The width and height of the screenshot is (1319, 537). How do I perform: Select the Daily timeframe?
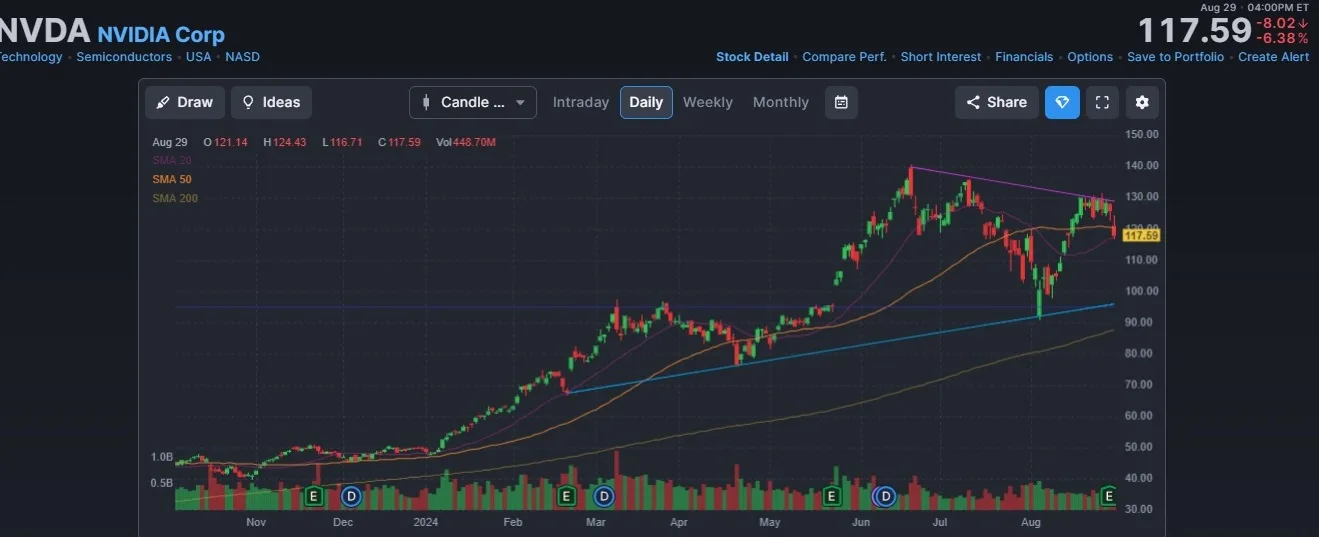click(x=646, y=102)
